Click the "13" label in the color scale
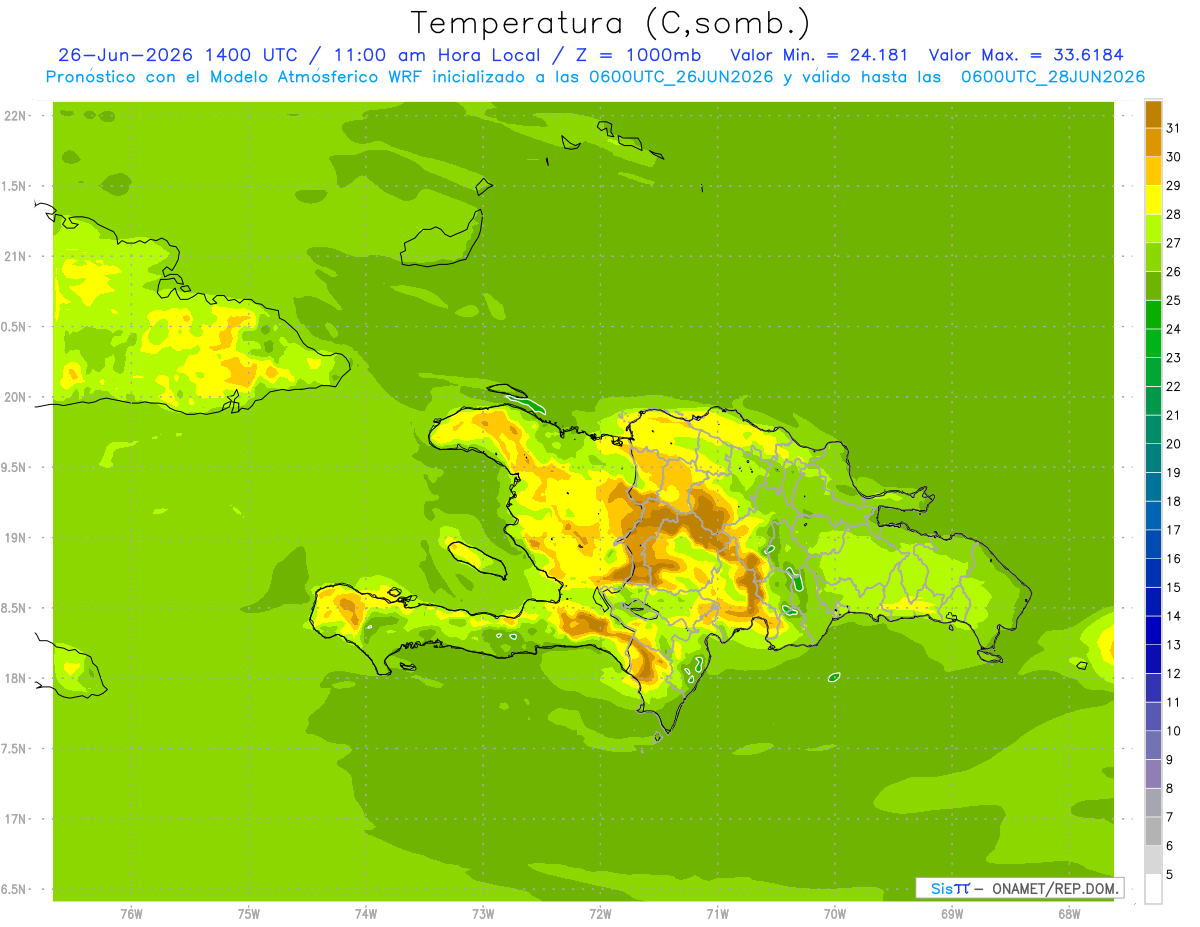 tap(1173, 645)
